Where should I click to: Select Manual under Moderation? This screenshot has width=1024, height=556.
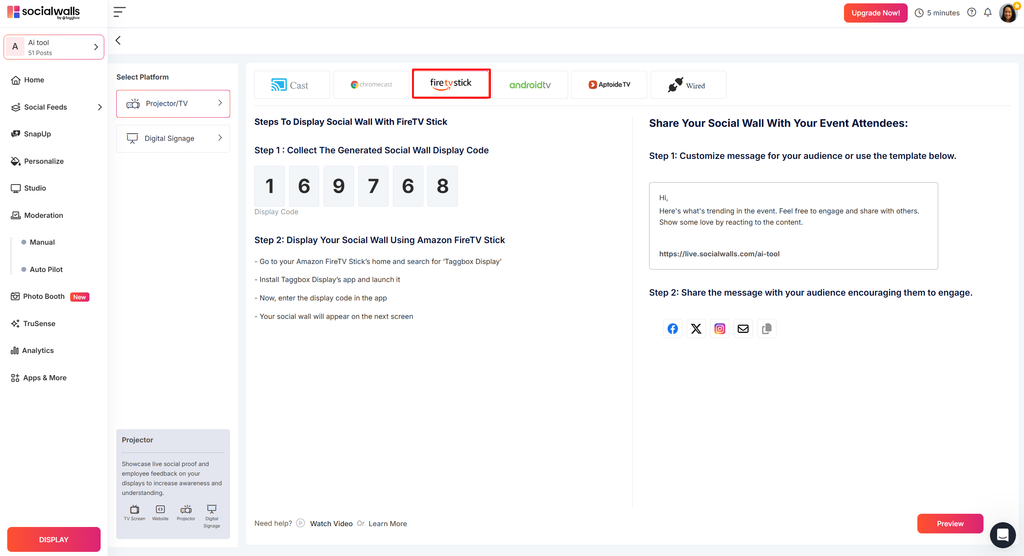[42, 242]
